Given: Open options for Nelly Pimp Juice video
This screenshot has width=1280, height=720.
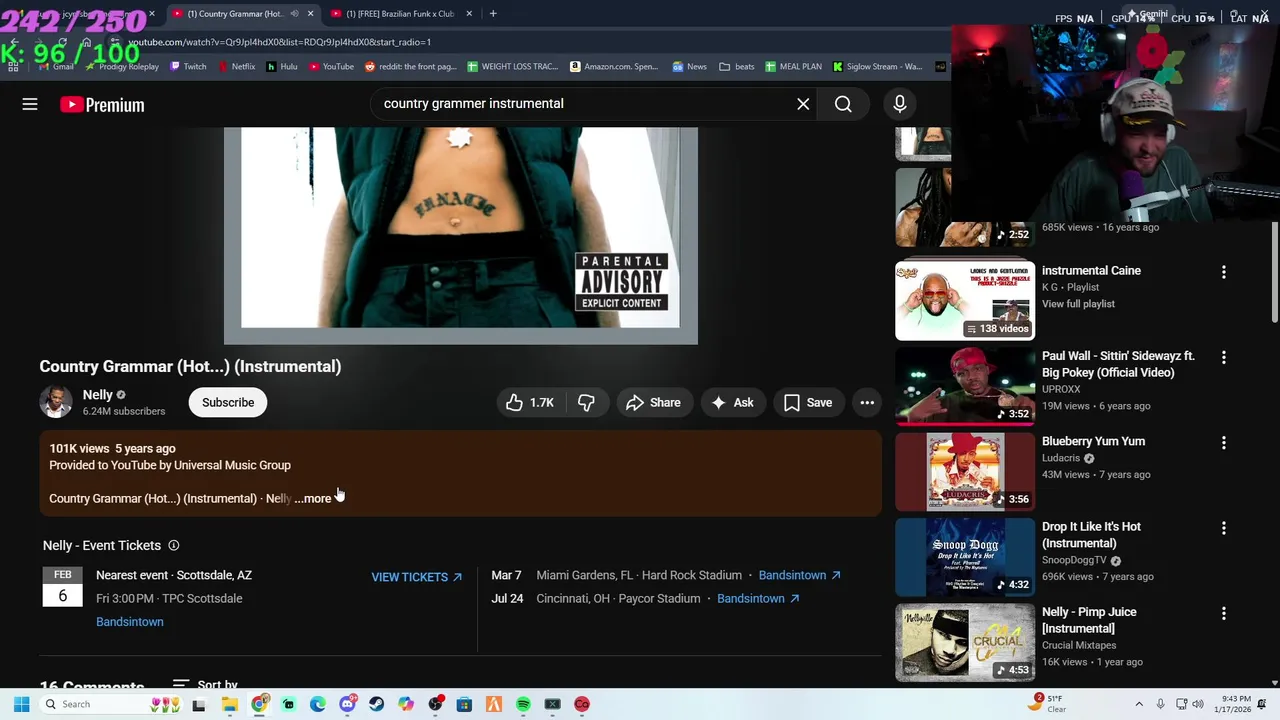Looking at the screenshot, I should pyautogui.click(x=1223, y=613).
